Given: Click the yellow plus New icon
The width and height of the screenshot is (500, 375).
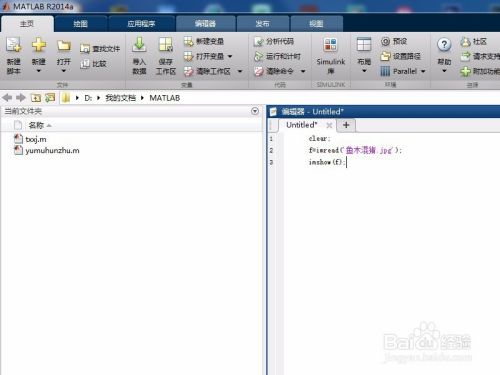Looking at the screenshot, I should click(39, 45).
